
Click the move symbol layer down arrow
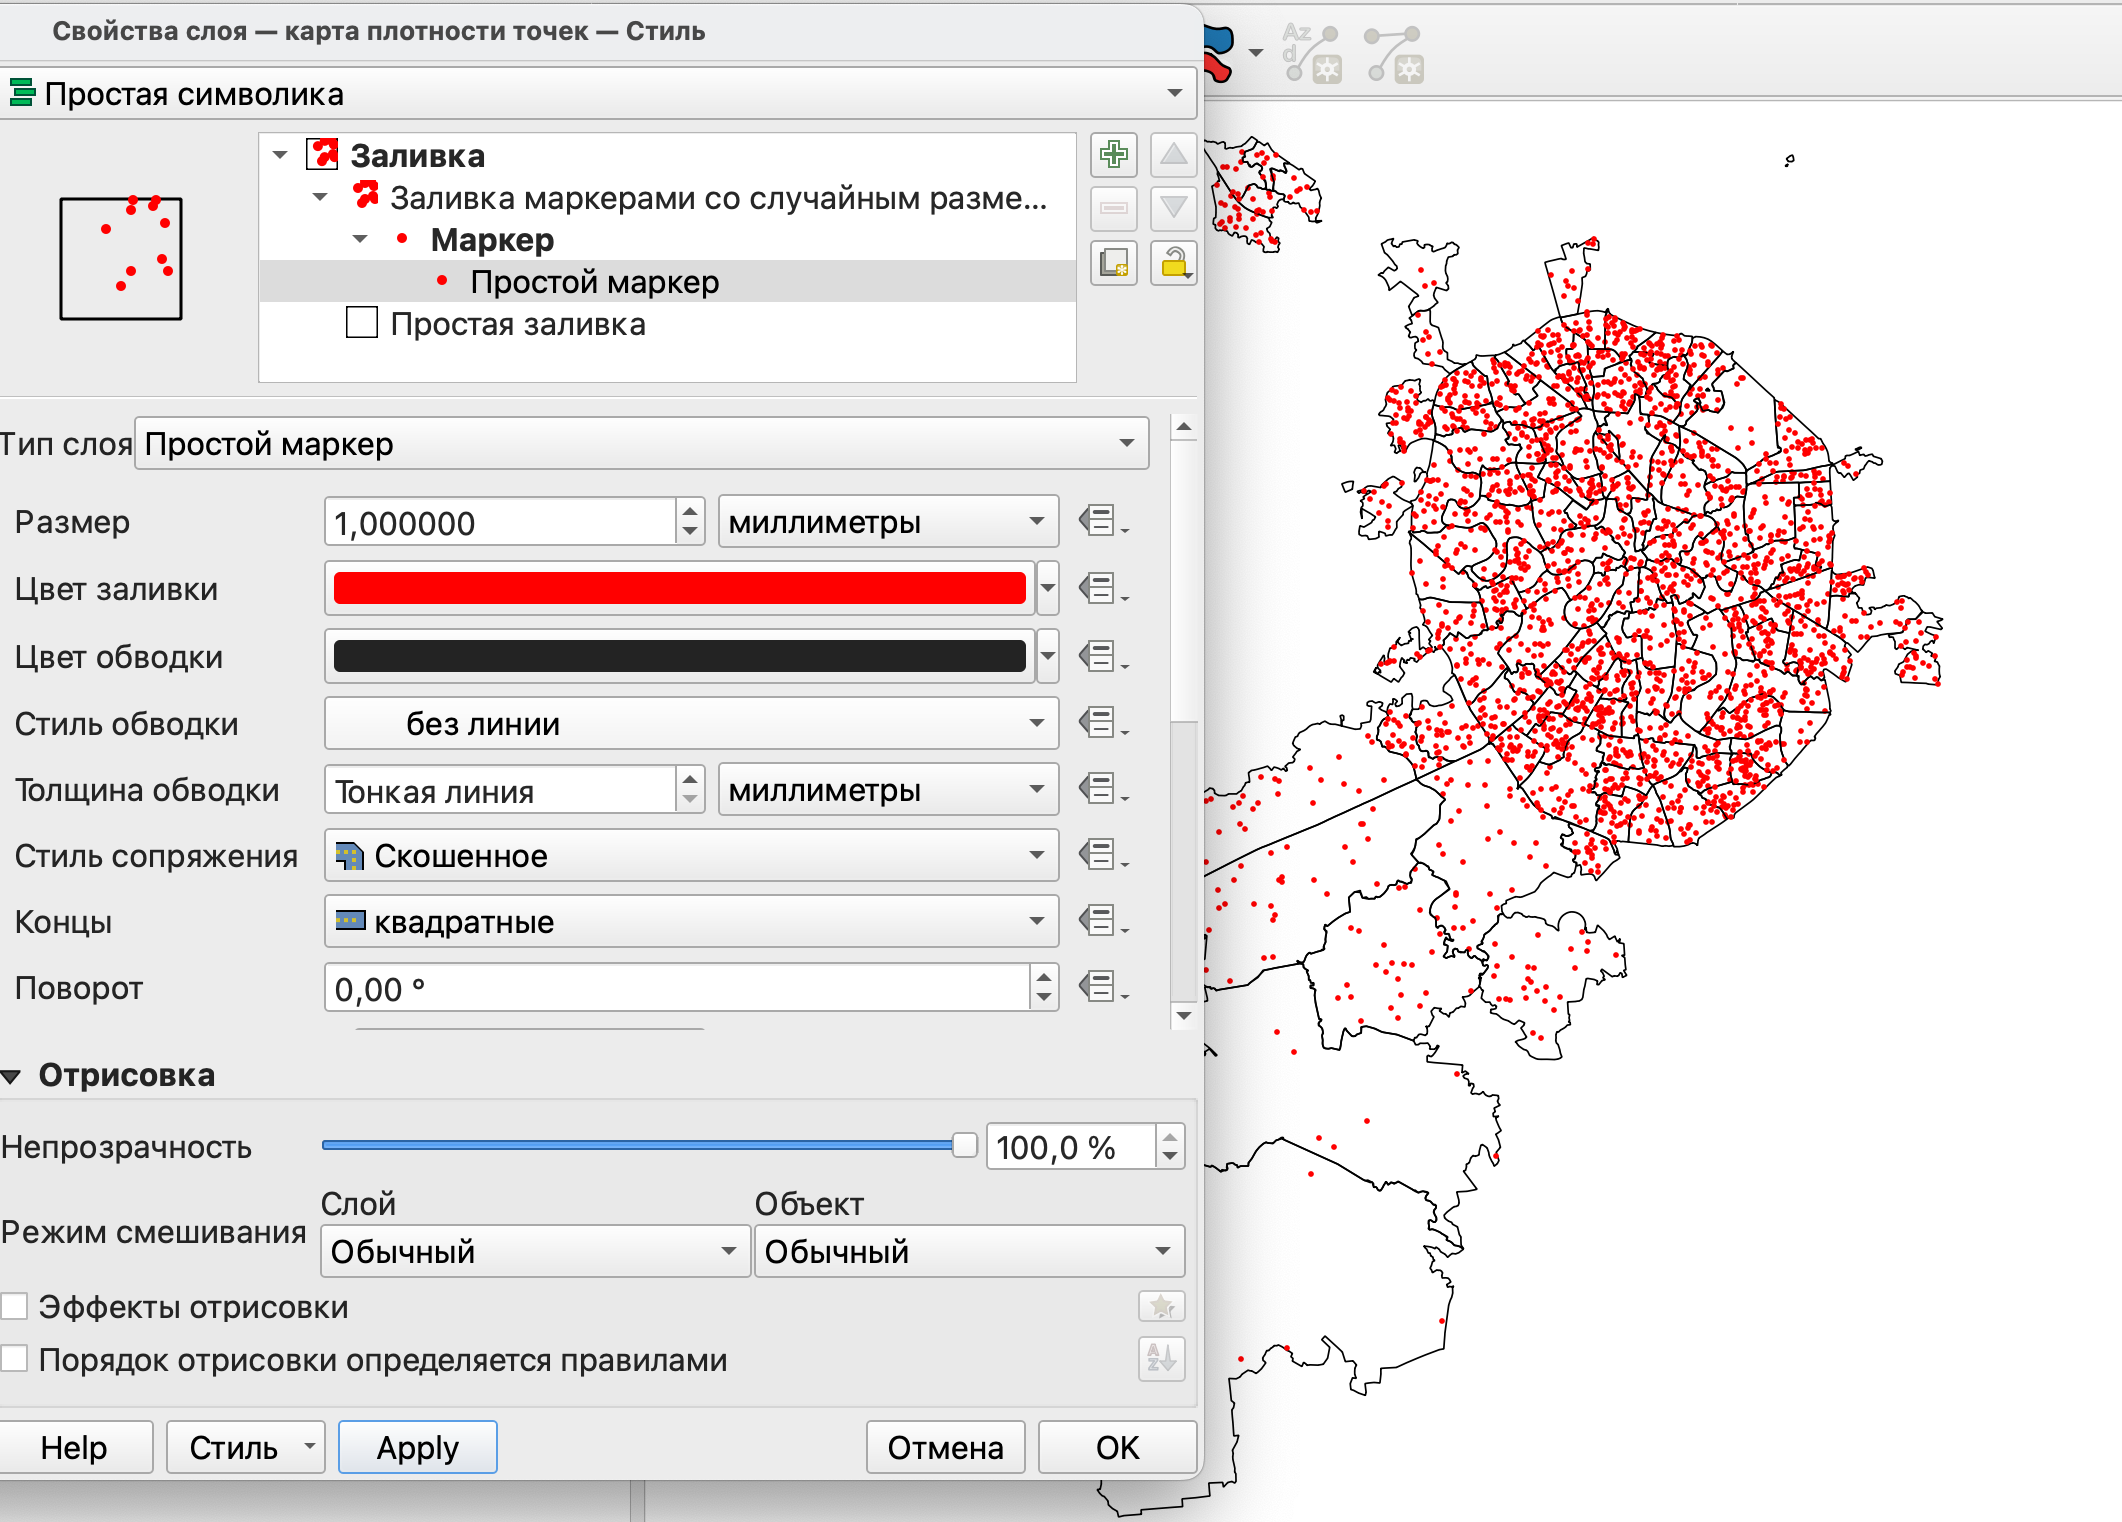click(1173, 208)
